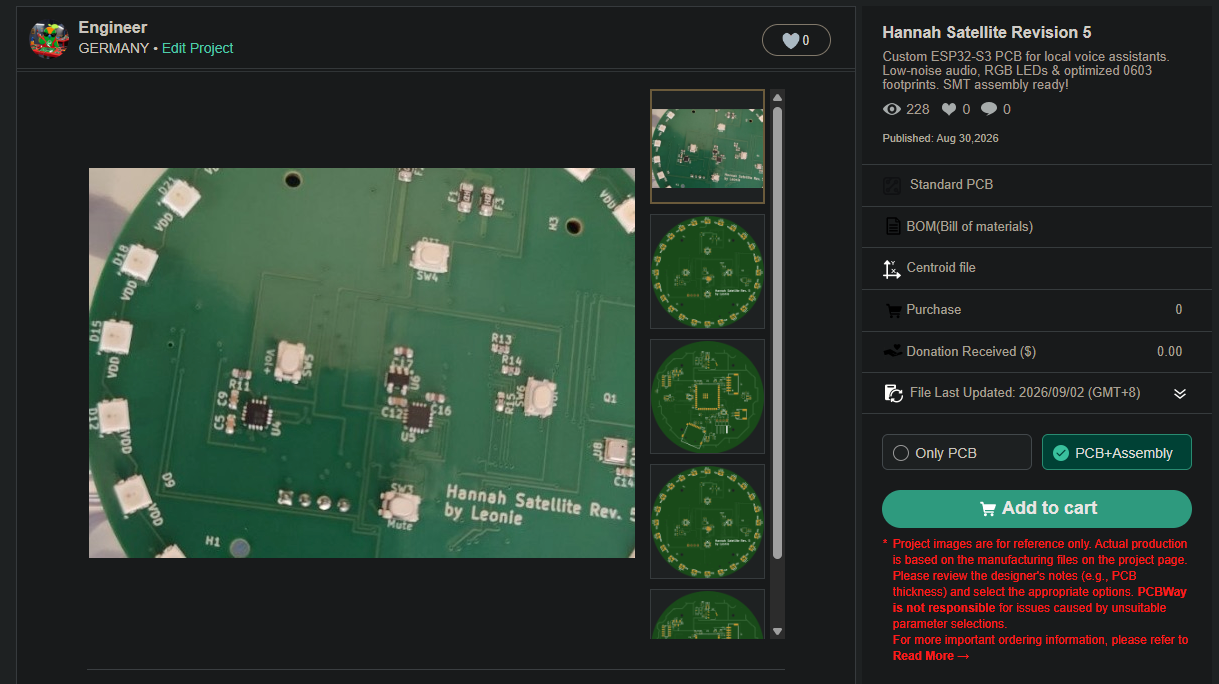Click the Published: Aug 30,2026 text

pyautogui.click(x=940, y=138)
